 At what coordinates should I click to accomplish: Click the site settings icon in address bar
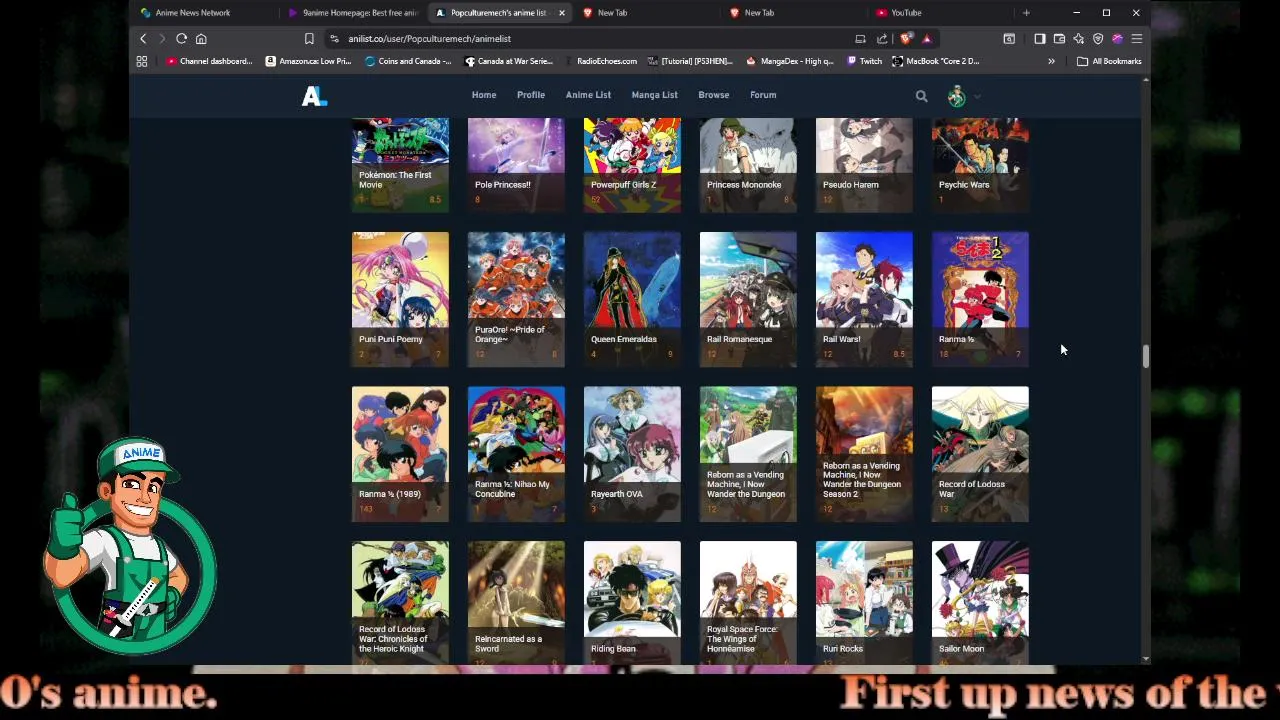click(334, 39)
